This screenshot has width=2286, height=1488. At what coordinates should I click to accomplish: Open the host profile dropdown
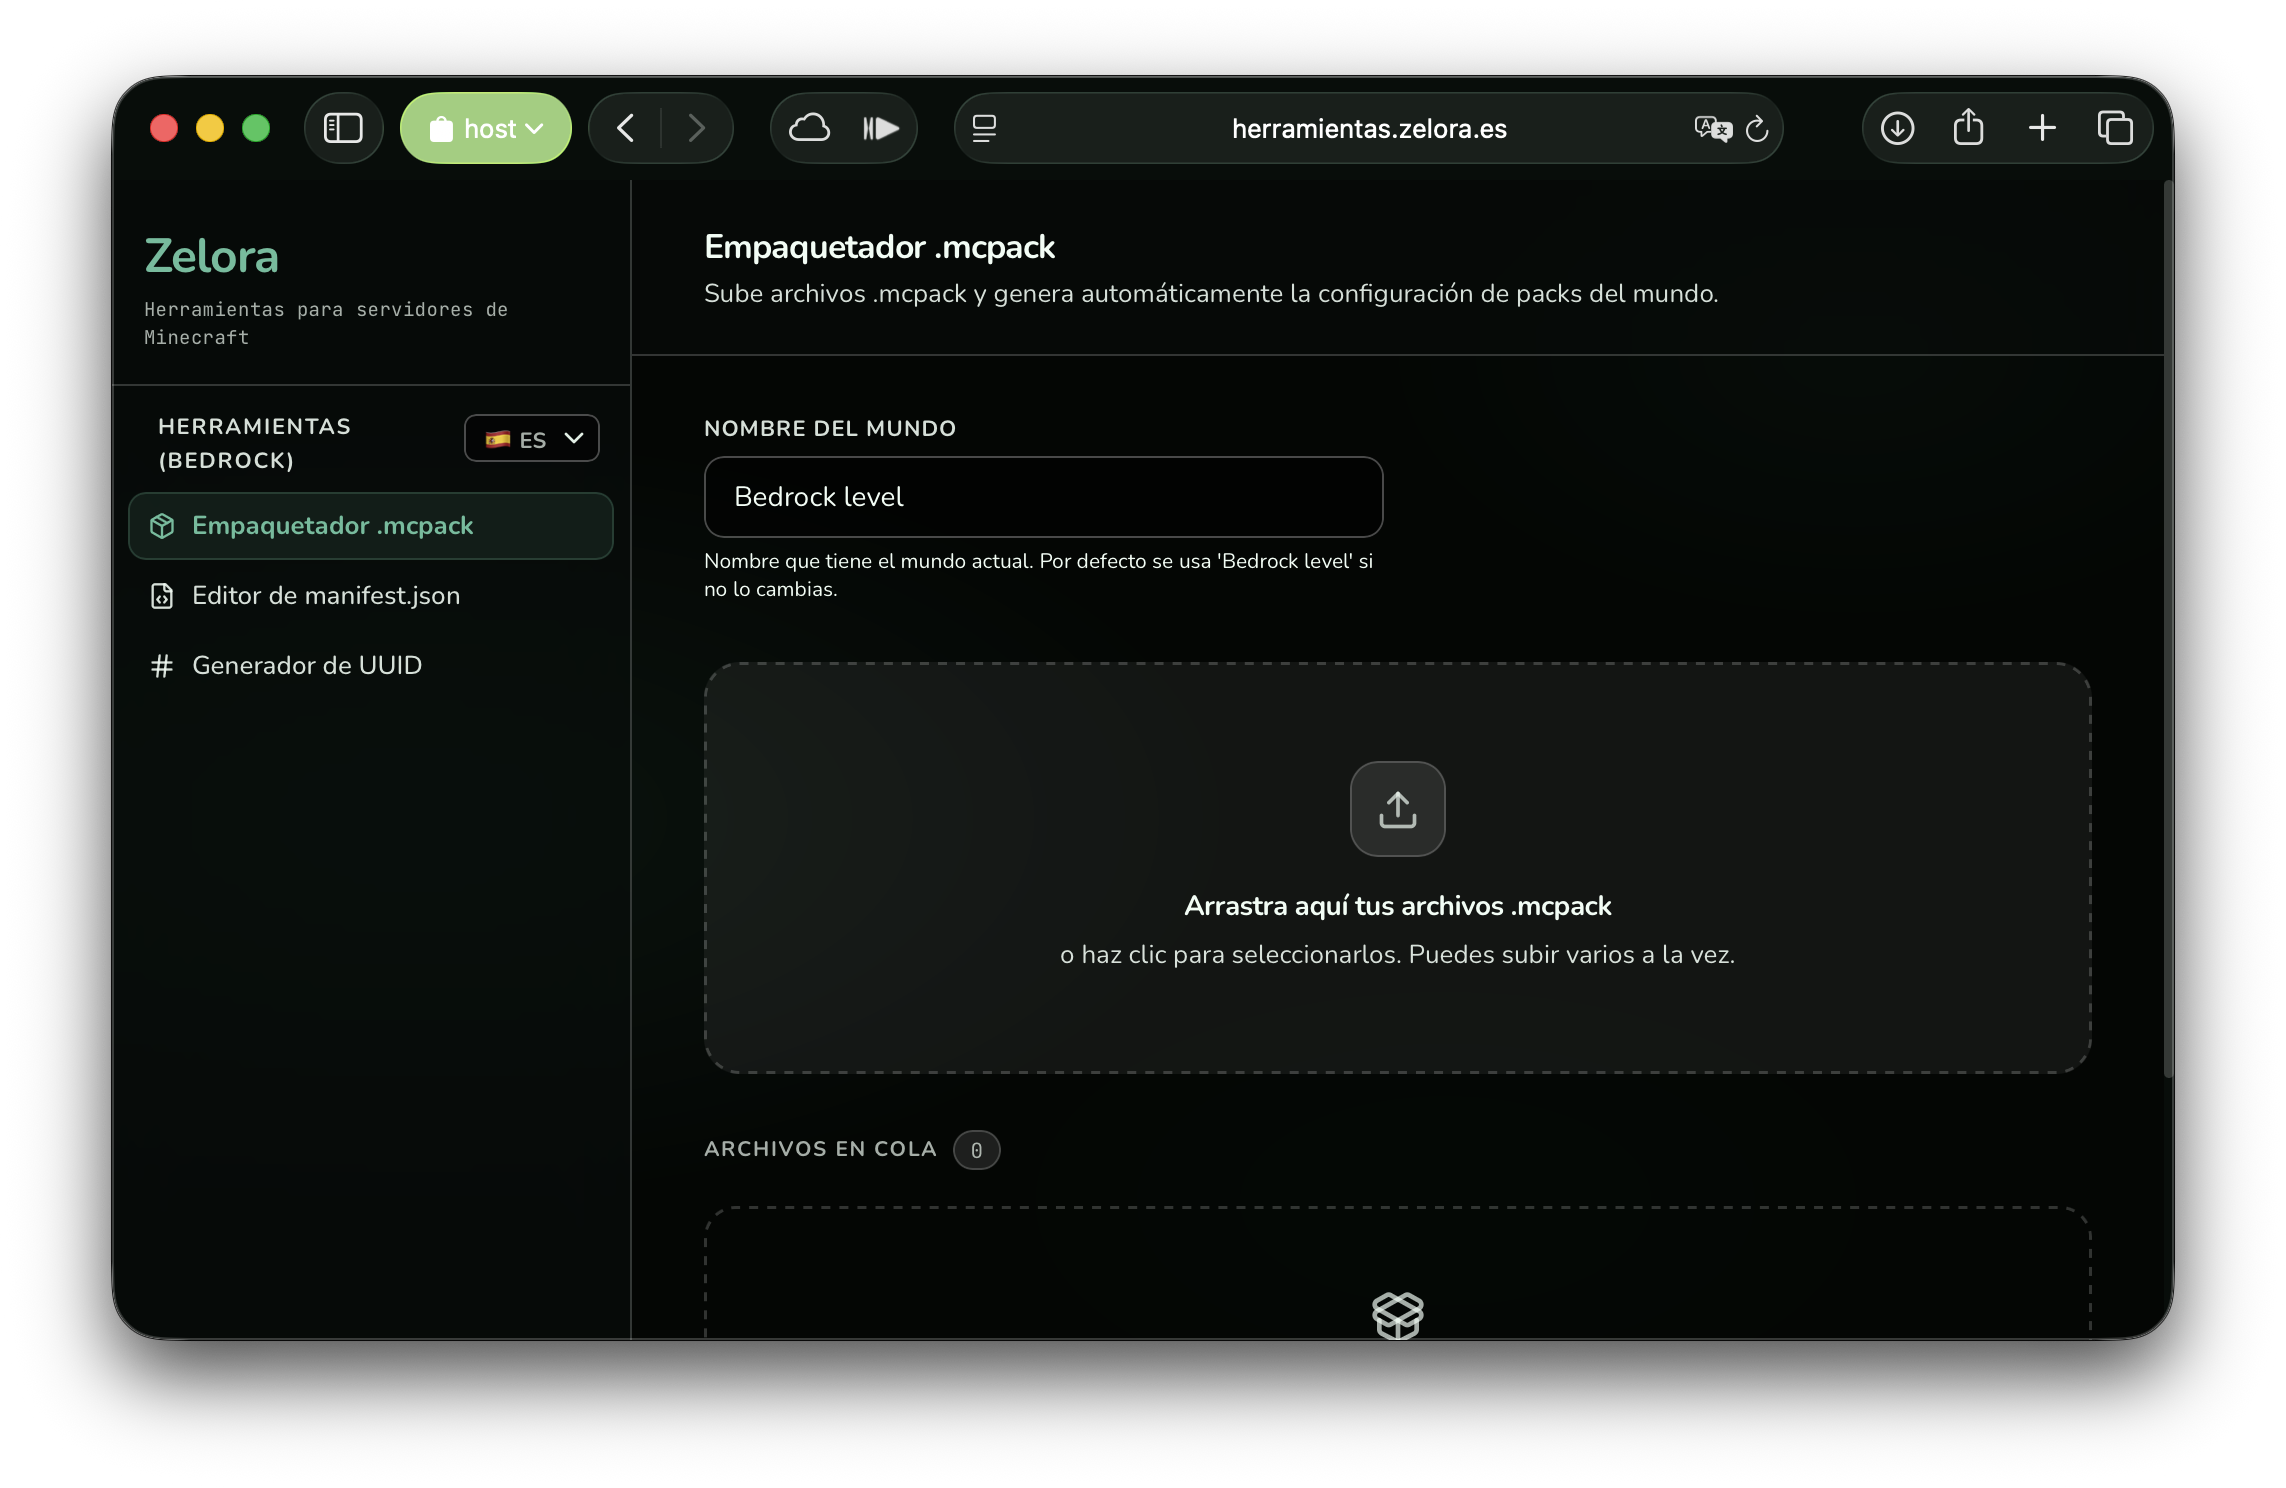(x=486, y=128)
